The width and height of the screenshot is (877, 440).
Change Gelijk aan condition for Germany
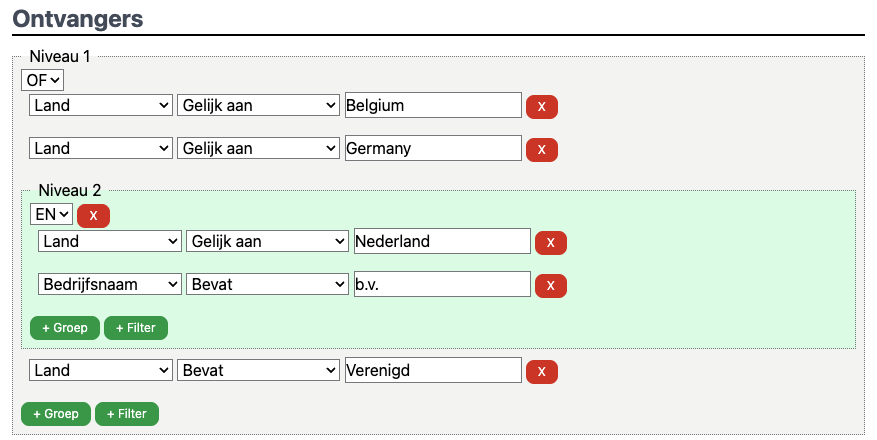pos(258,148)
